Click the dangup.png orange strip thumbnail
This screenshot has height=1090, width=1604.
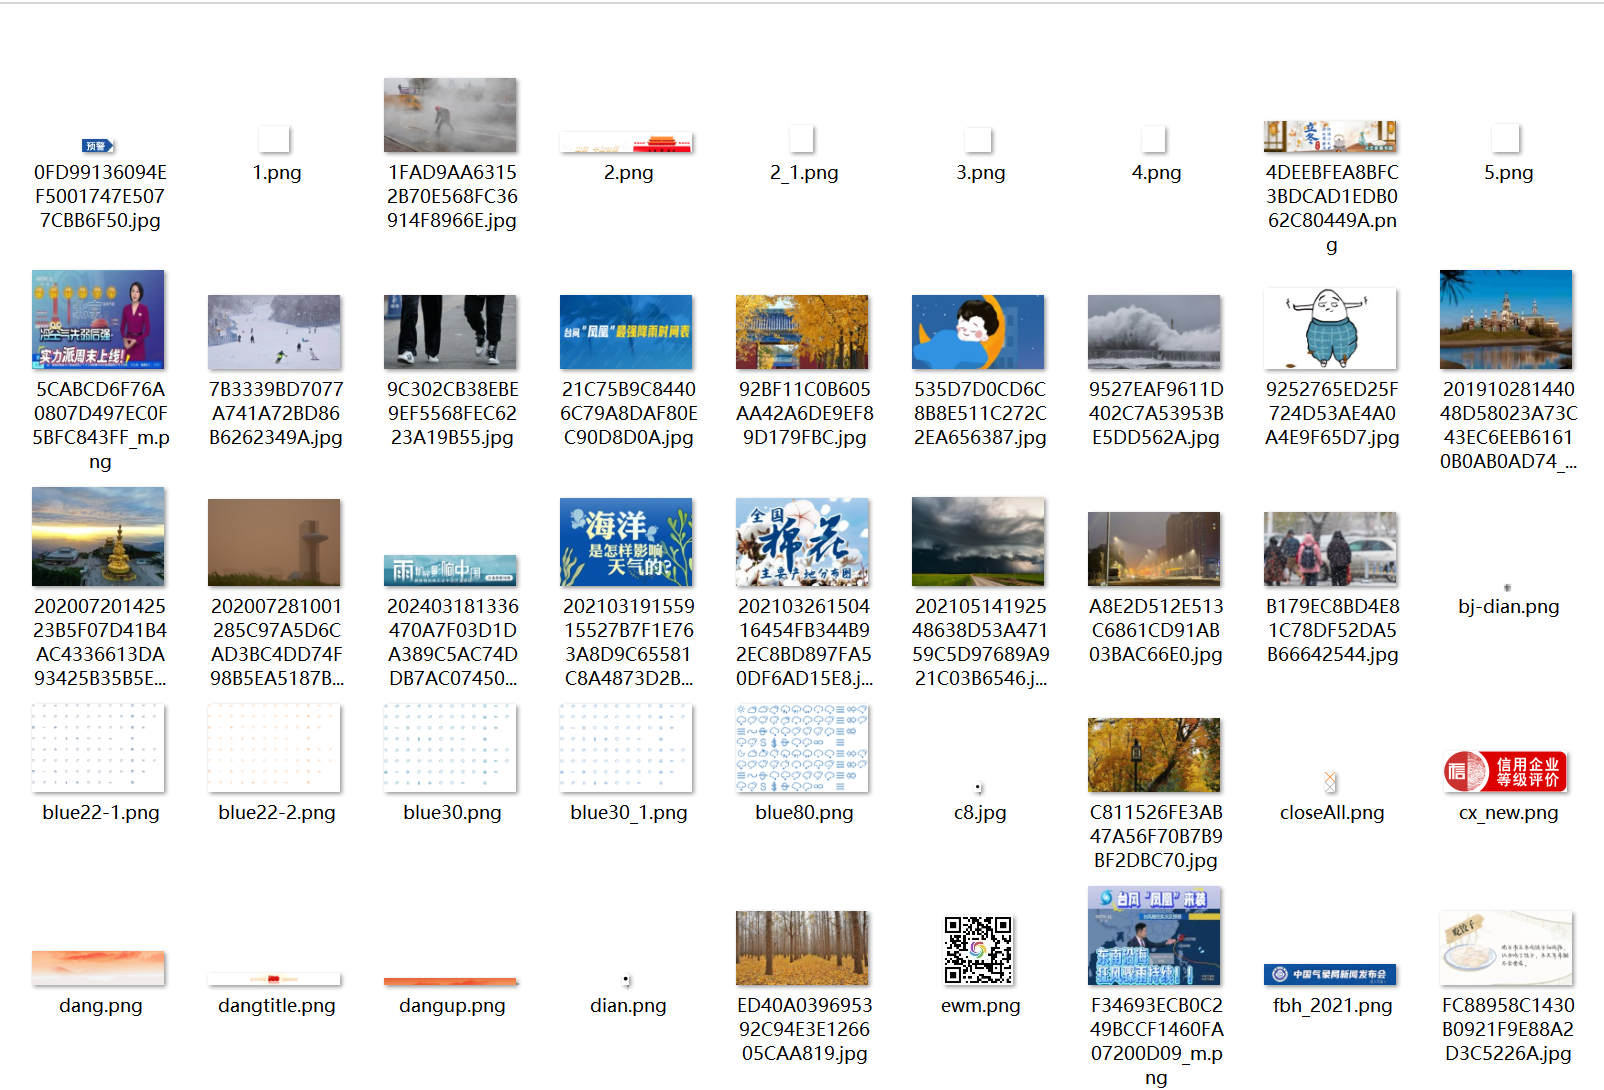click(450, 982)
